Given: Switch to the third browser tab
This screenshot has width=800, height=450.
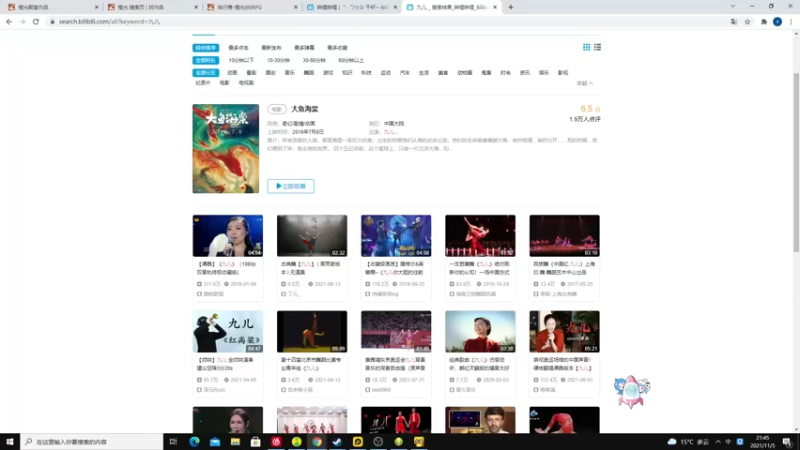Looking at the screenshot, I should [x=253, y=7].
